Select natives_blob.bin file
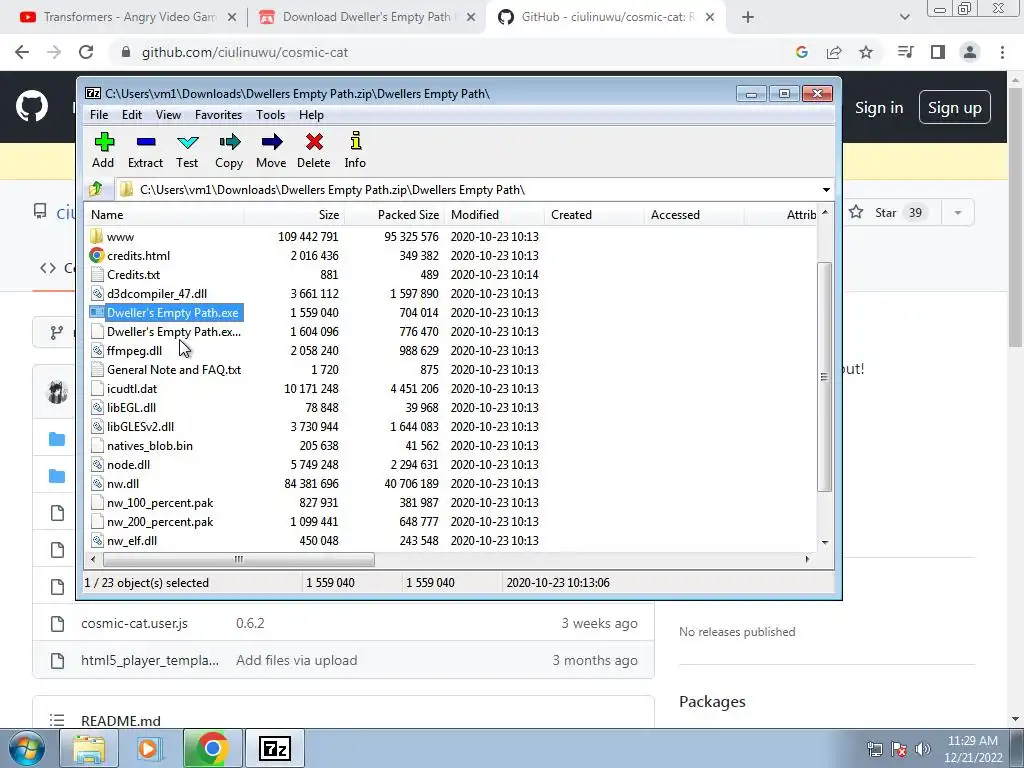 150,445
